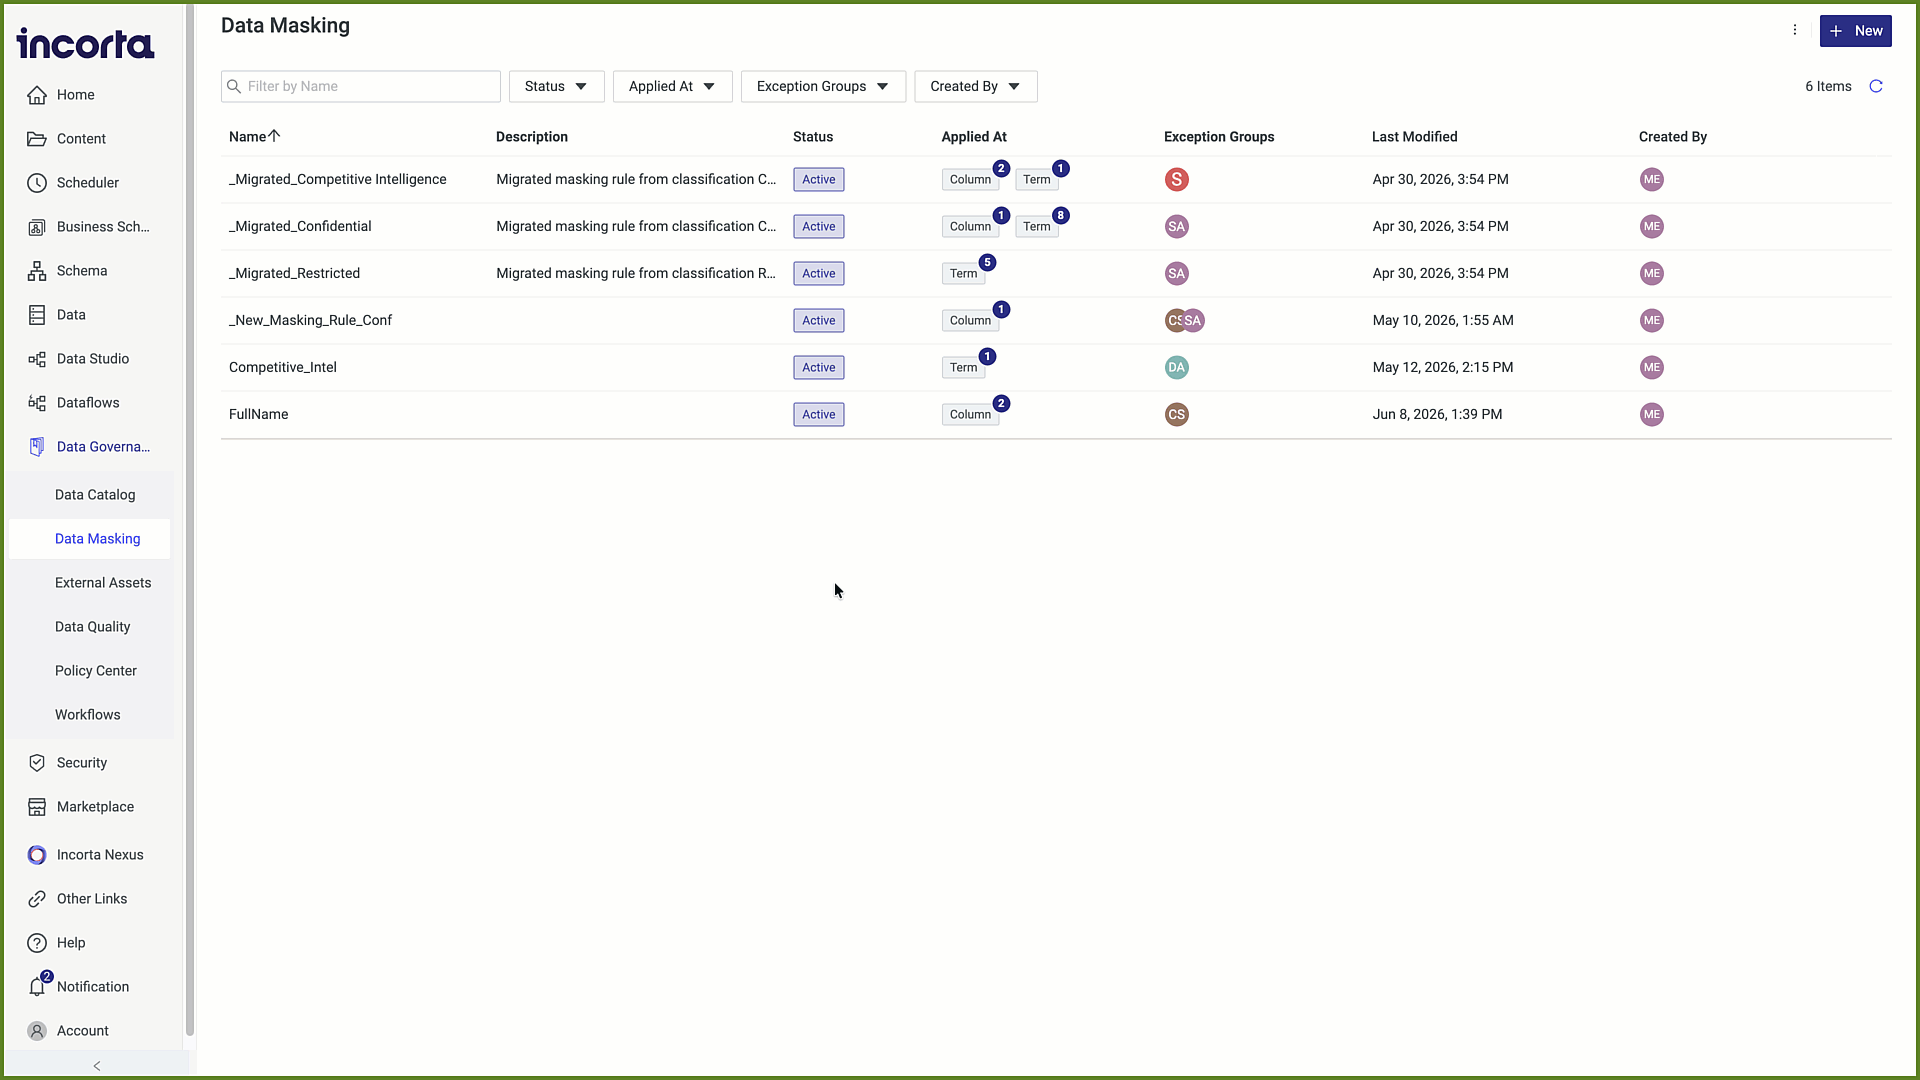Image resolution: width=1920 pixels, height=1080 pixels.
Task: Open the Marketplace store icon
Action: coord(37,807)
